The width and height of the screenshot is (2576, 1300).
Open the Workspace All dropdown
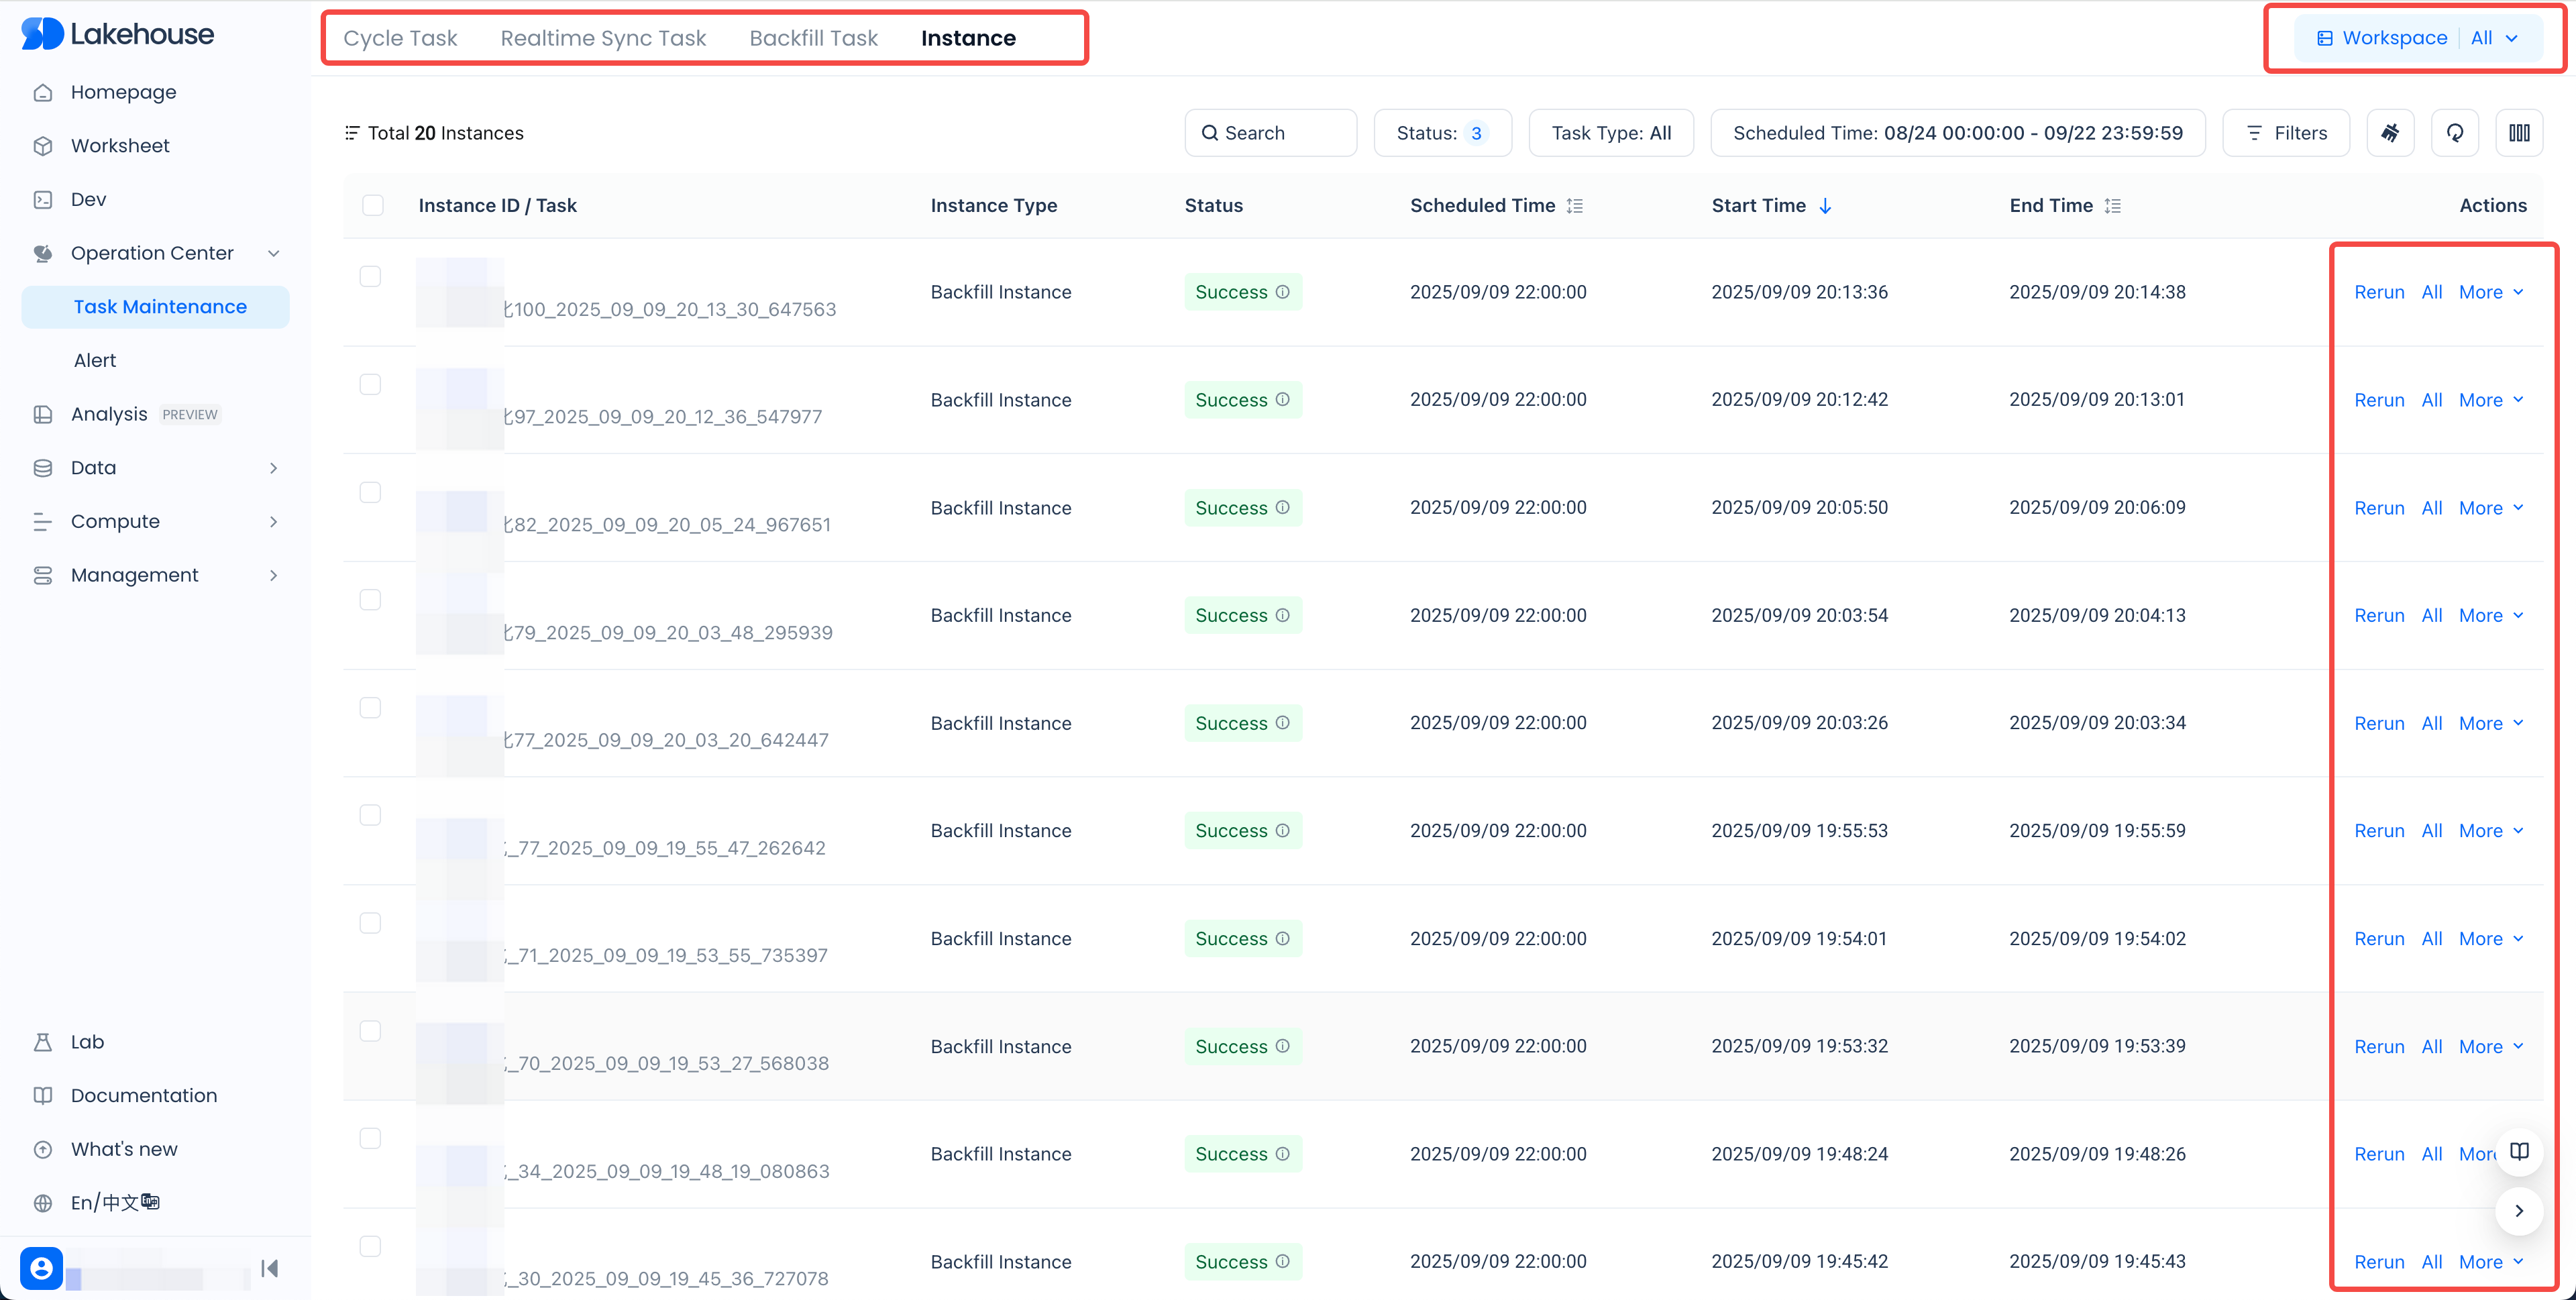(2417, 38)
